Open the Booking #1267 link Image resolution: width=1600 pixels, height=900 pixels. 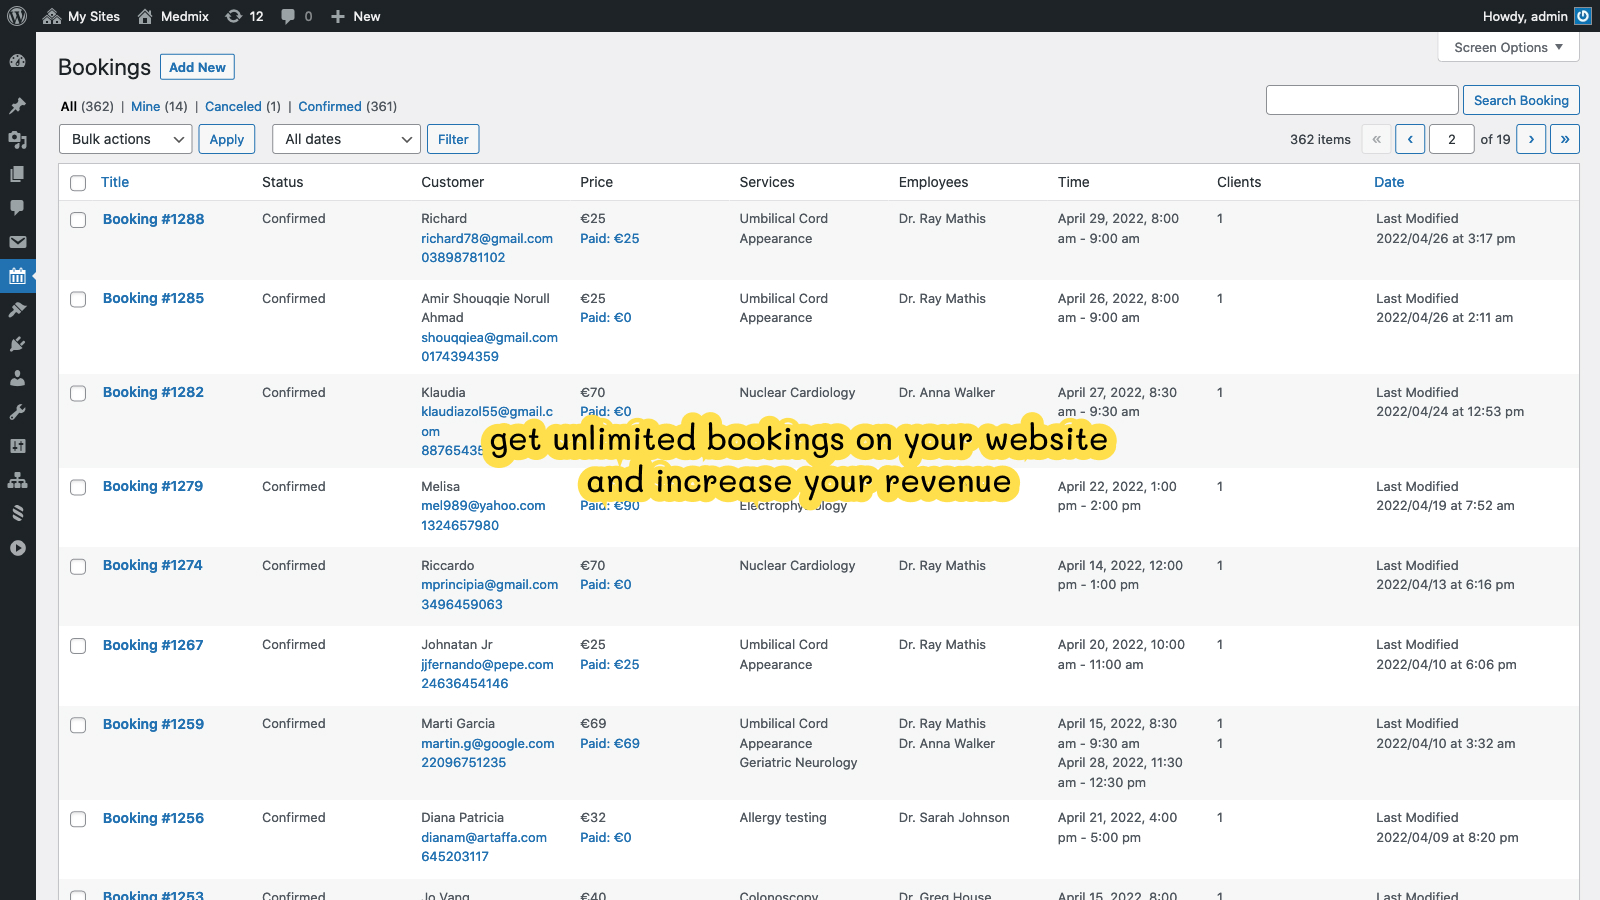[x=153, y=645]
